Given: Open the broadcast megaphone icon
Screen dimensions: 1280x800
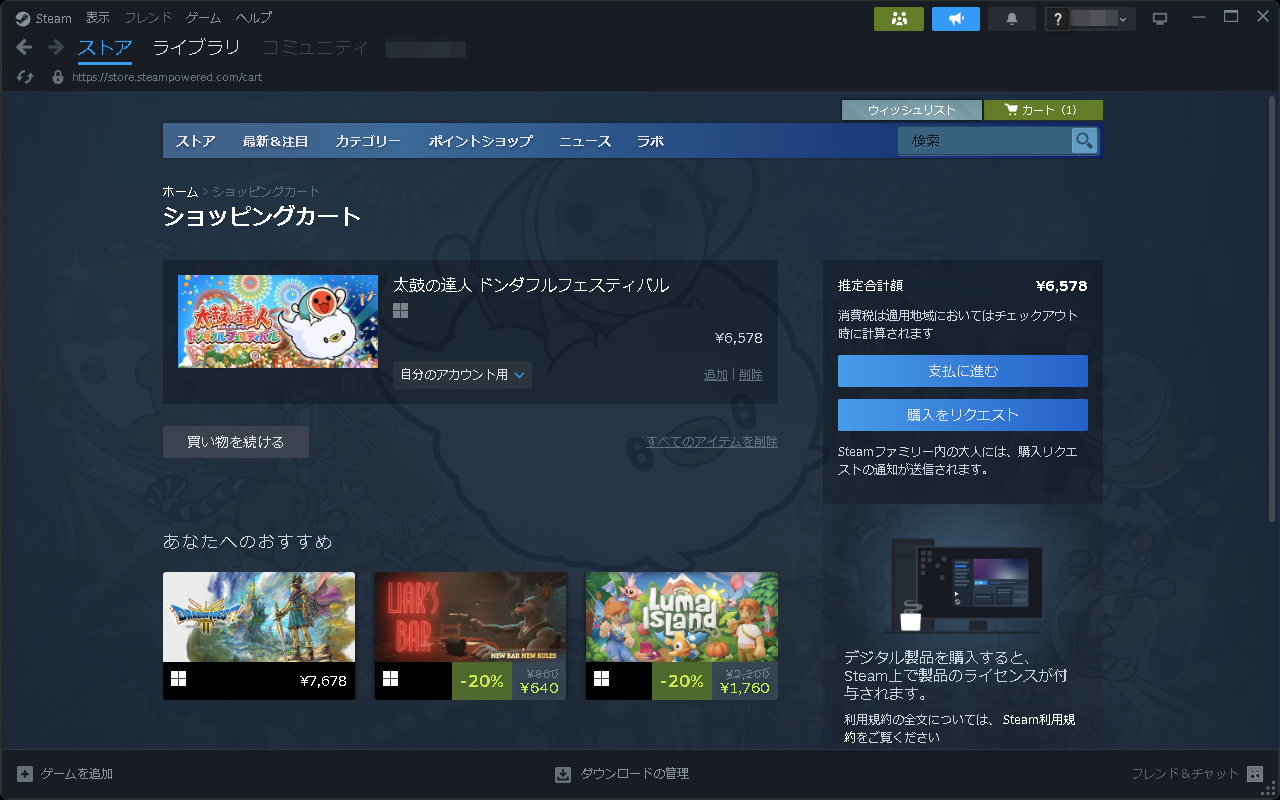Looking at the screenshot, I should (955, 18).
